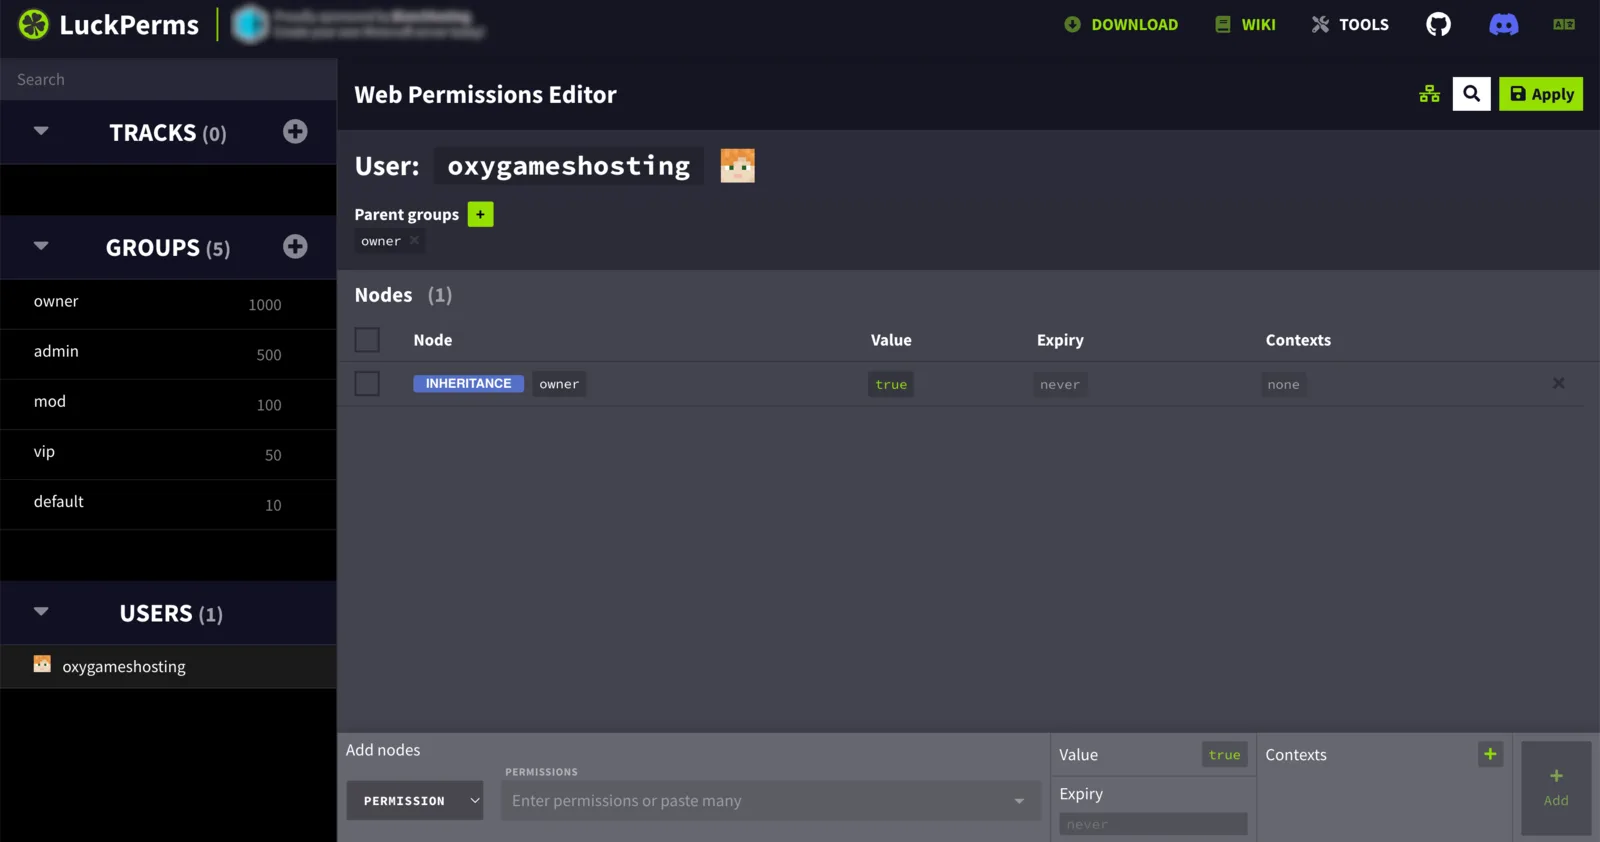Open the Tools menu
1600x842 pixels.
[x=1350, y=25]
